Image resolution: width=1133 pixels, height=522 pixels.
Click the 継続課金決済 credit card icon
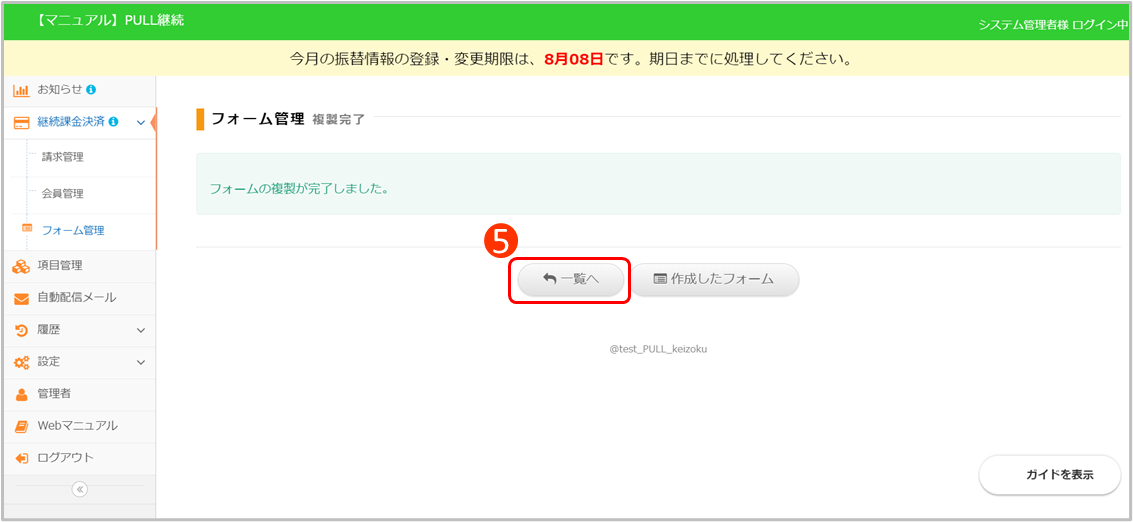point(21,122)
